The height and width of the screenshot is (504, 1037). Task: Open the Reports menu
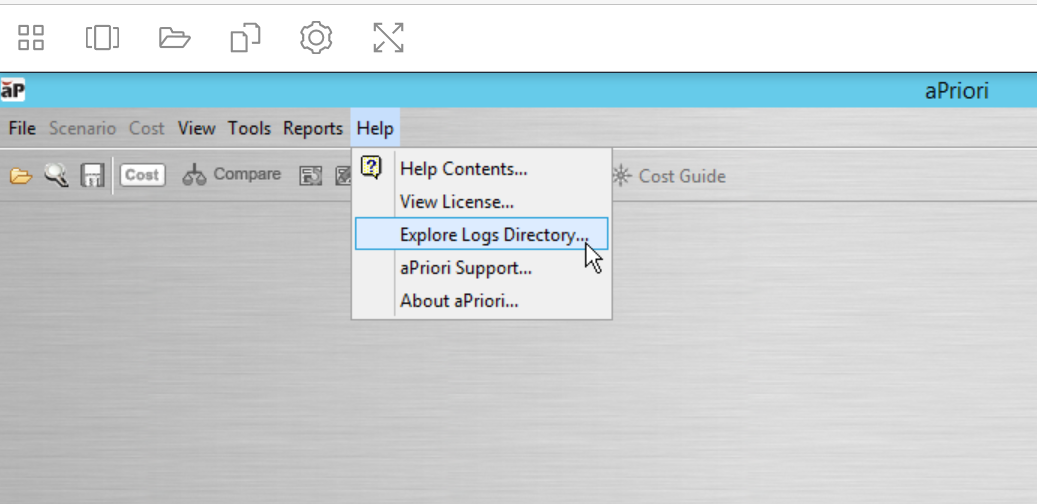313,128
